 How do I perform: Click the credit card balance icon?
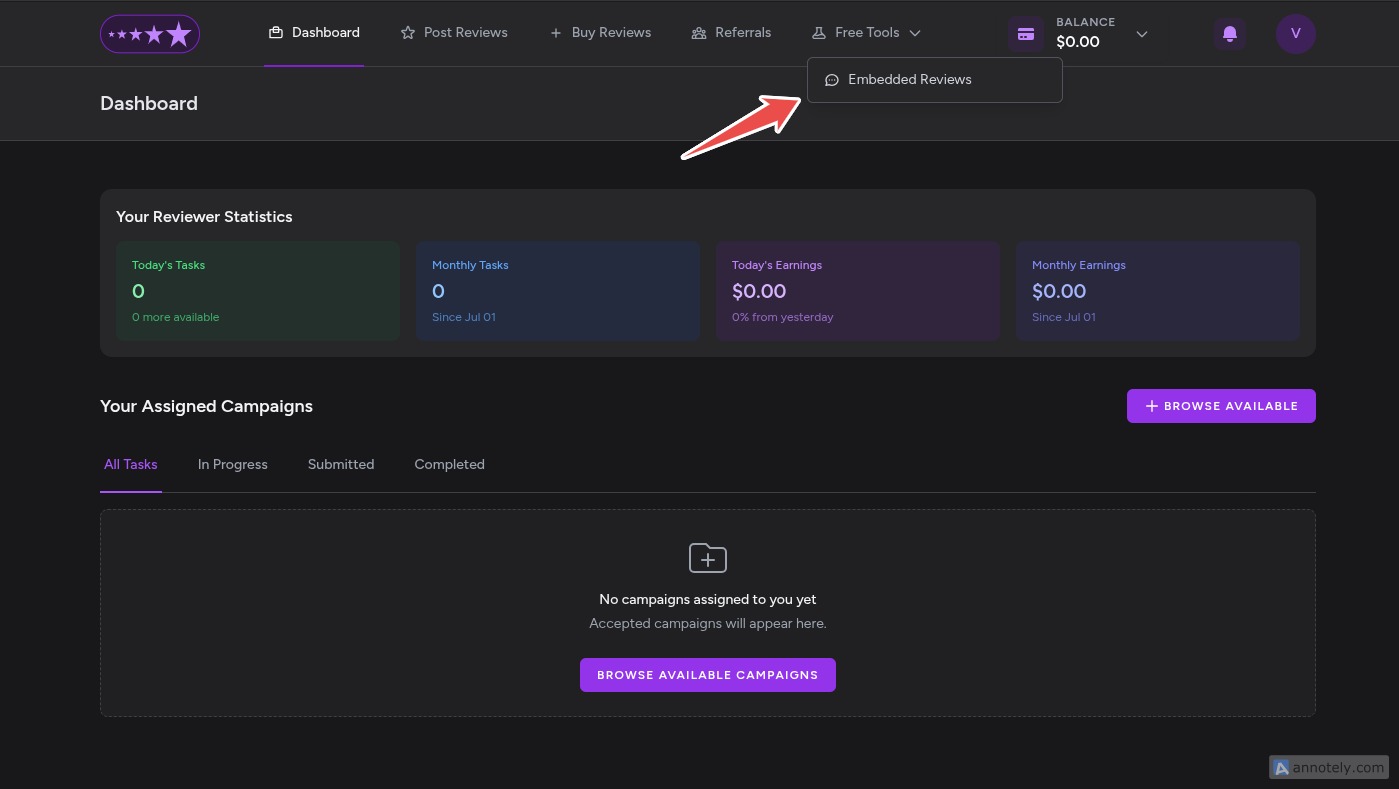click(1025, 33)
